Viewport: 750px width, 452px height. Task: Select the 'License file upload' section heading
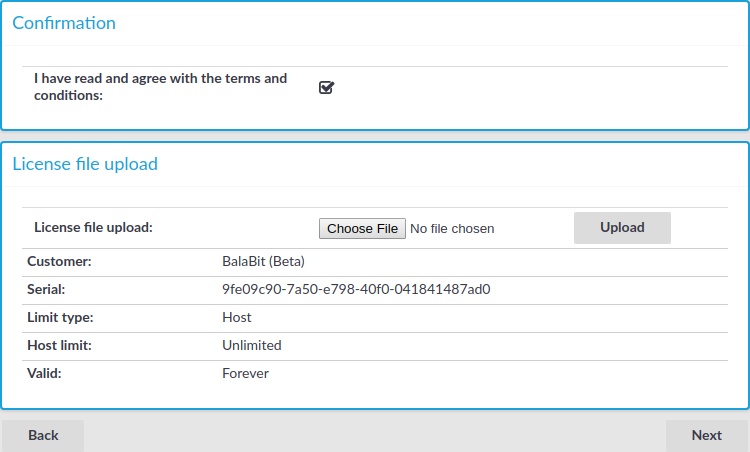pos(85,164)
